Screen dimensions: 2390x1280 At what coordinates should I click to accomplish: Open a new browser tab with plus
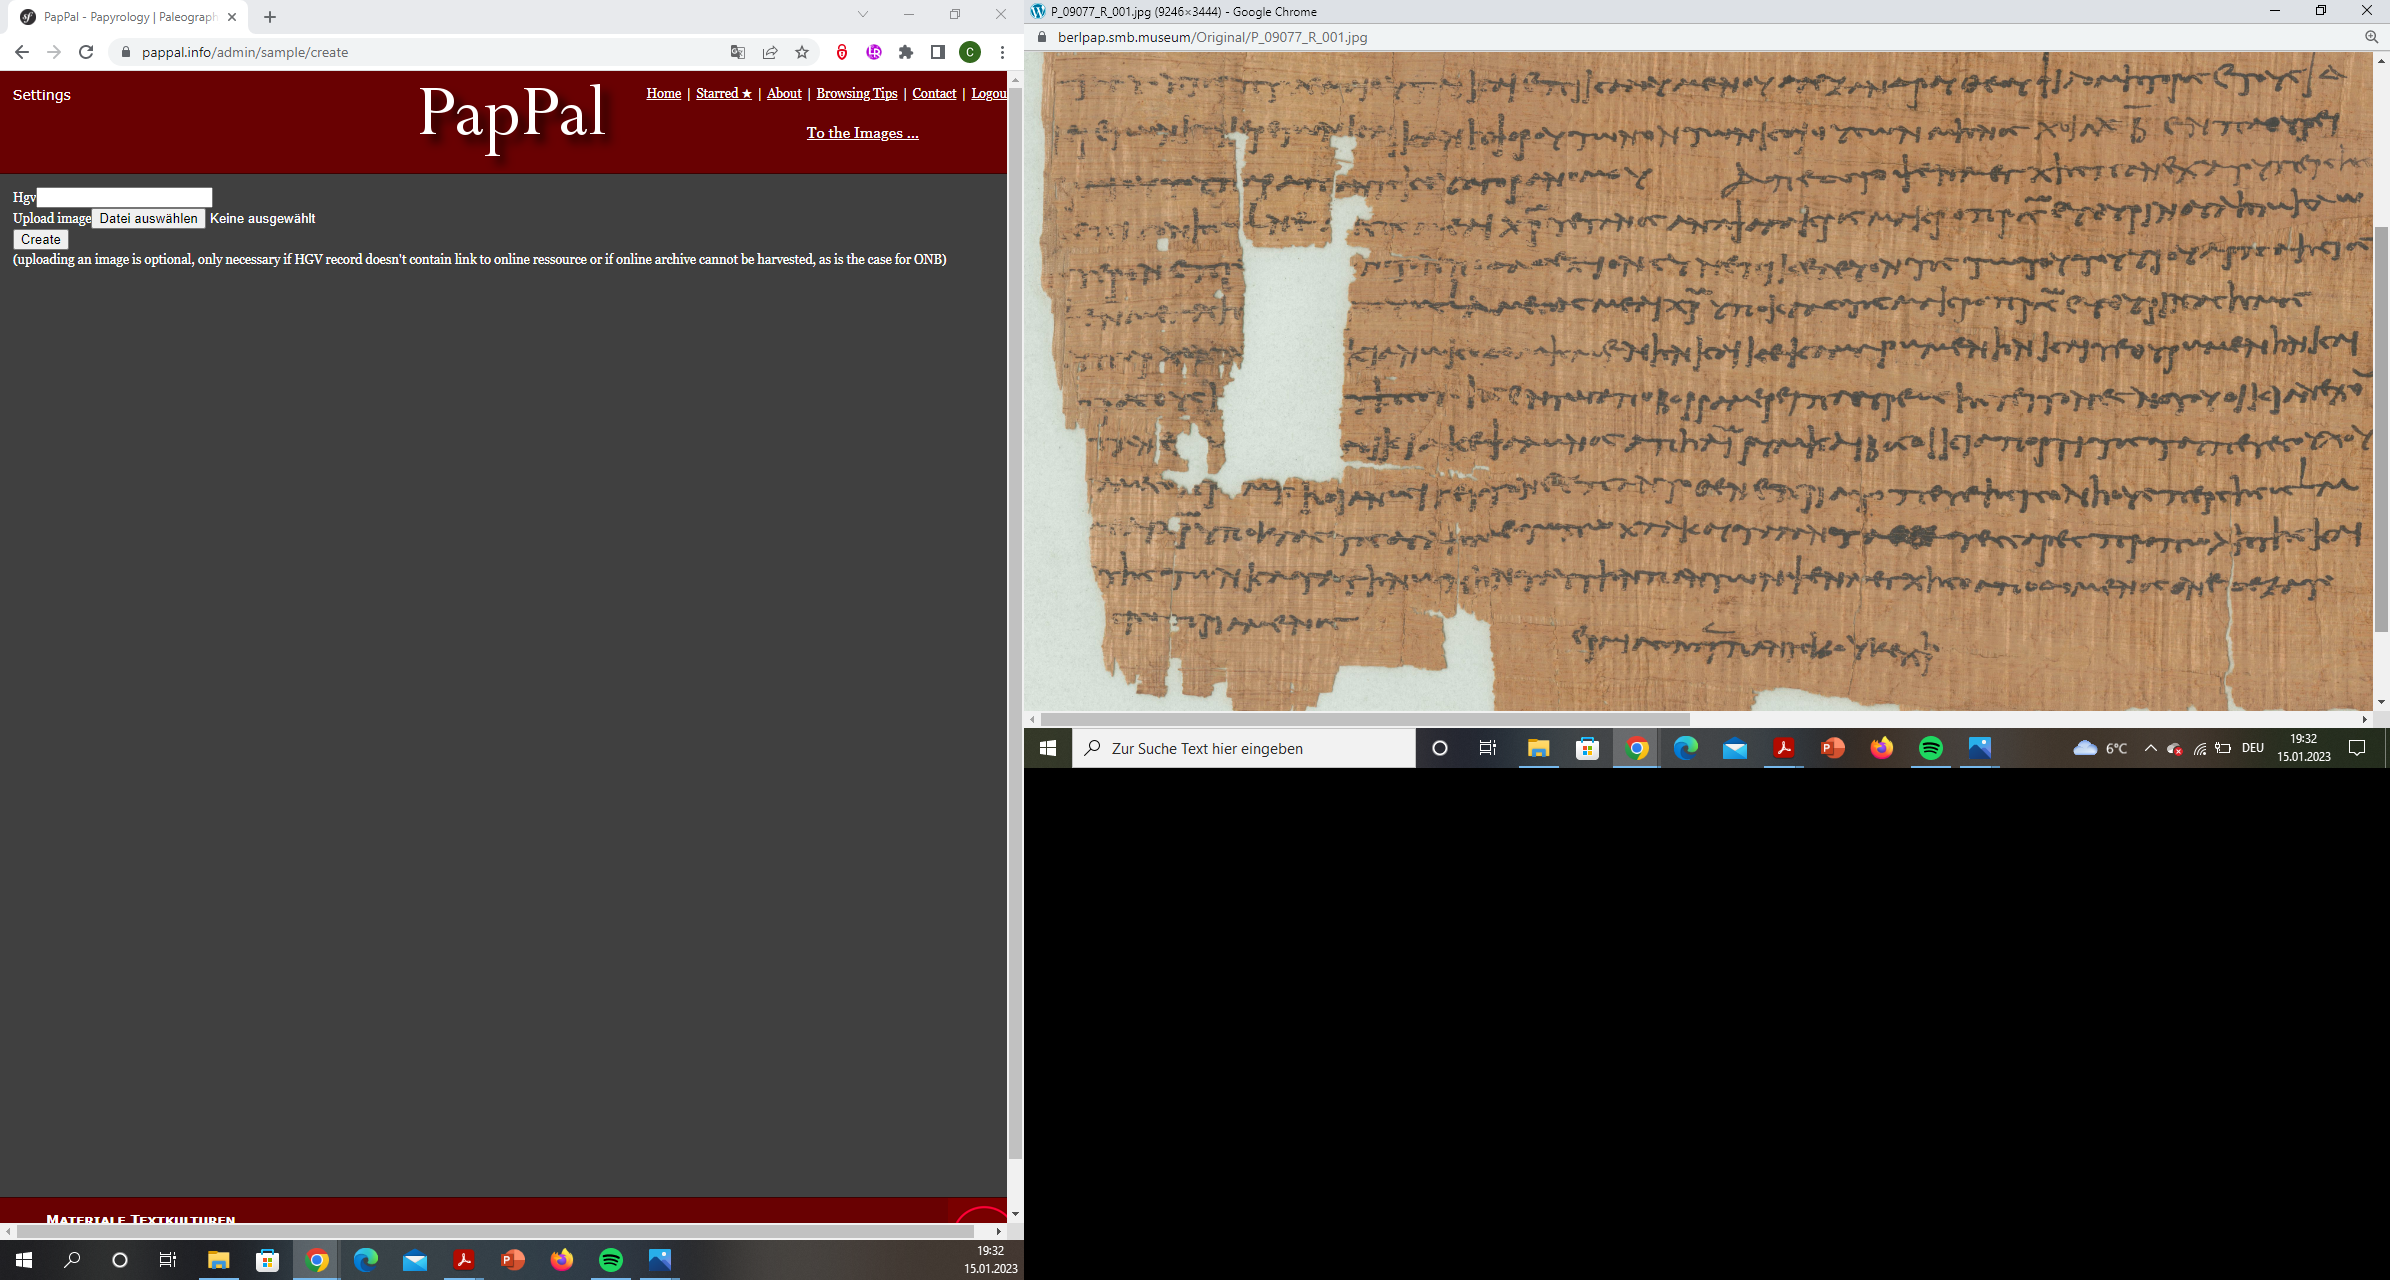tap(270, 17)
